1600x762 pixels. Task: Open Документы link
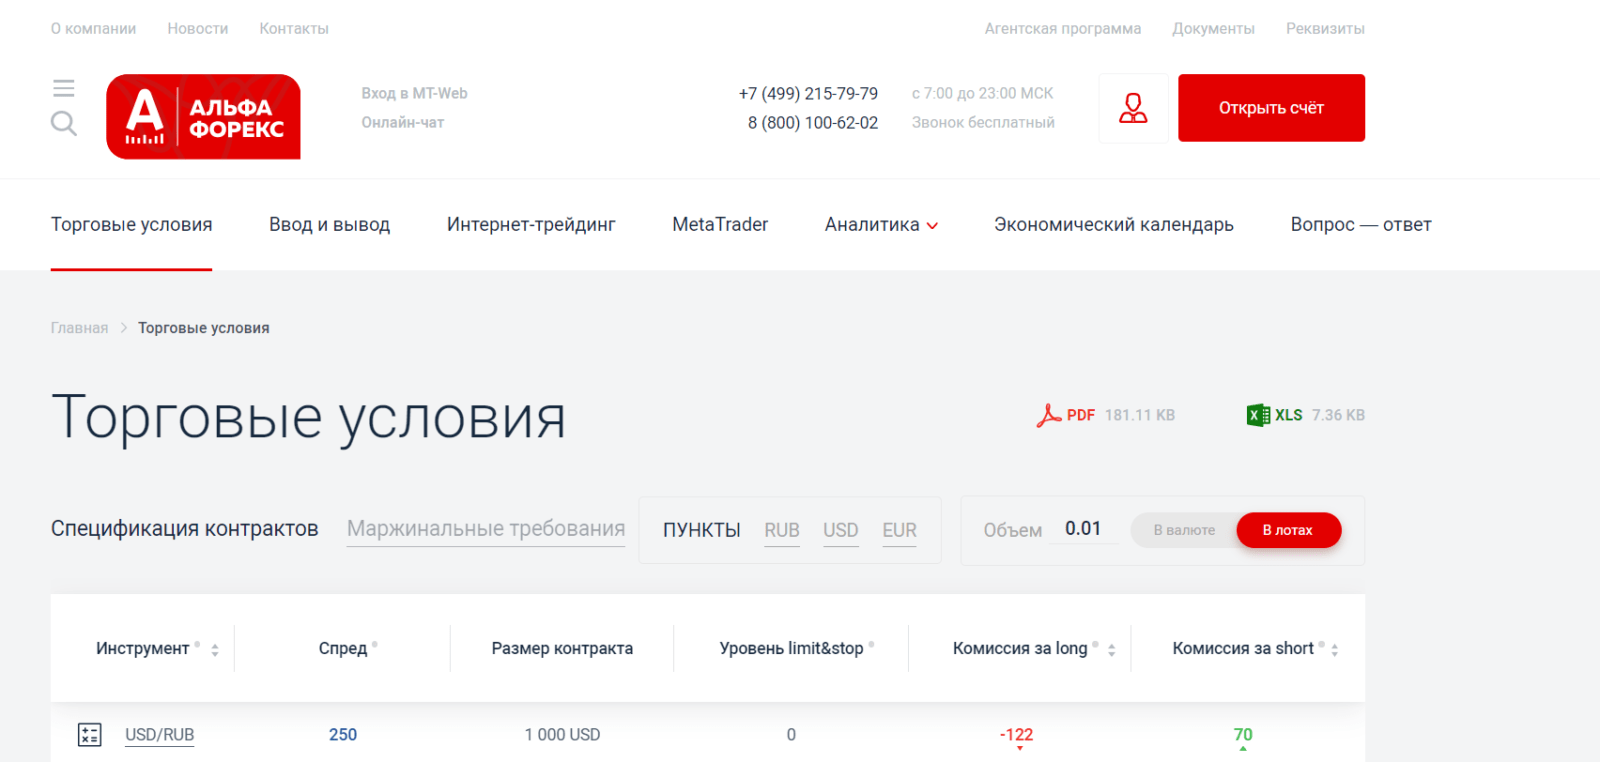pyautogui.click(x=1213, y=29)
